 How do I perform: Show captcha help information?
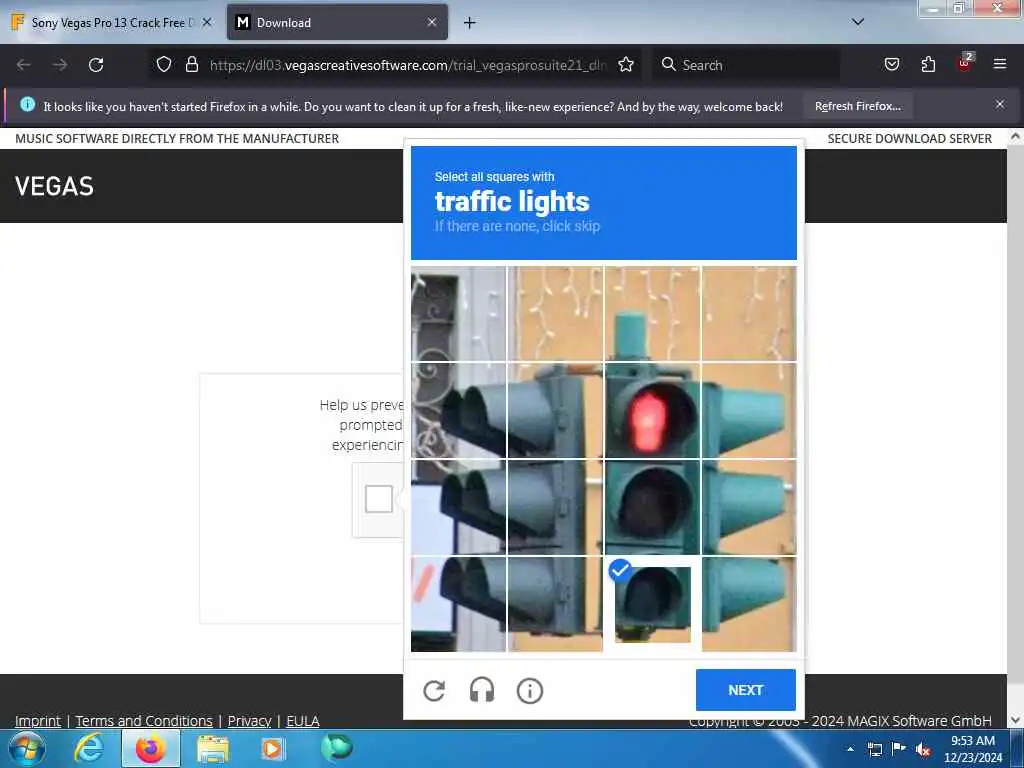530,690
